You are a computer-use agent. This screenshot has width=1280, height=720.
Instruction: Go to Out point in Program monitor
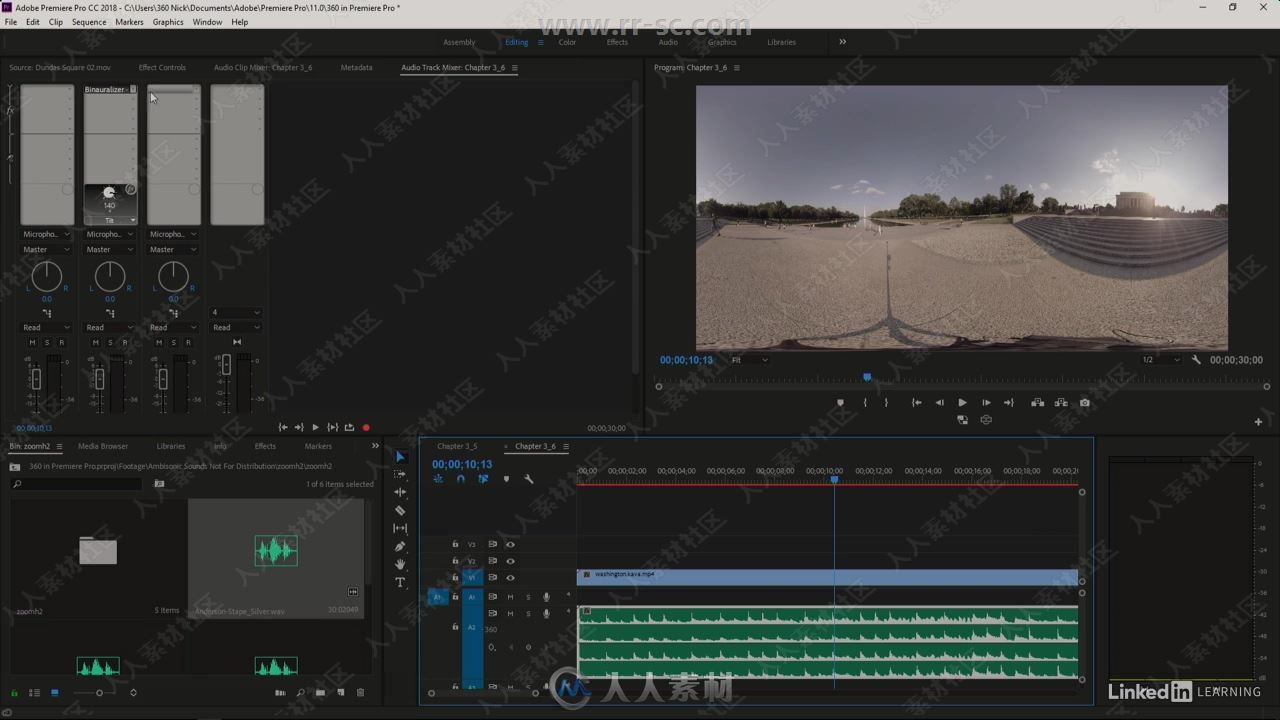point(1009,403)
